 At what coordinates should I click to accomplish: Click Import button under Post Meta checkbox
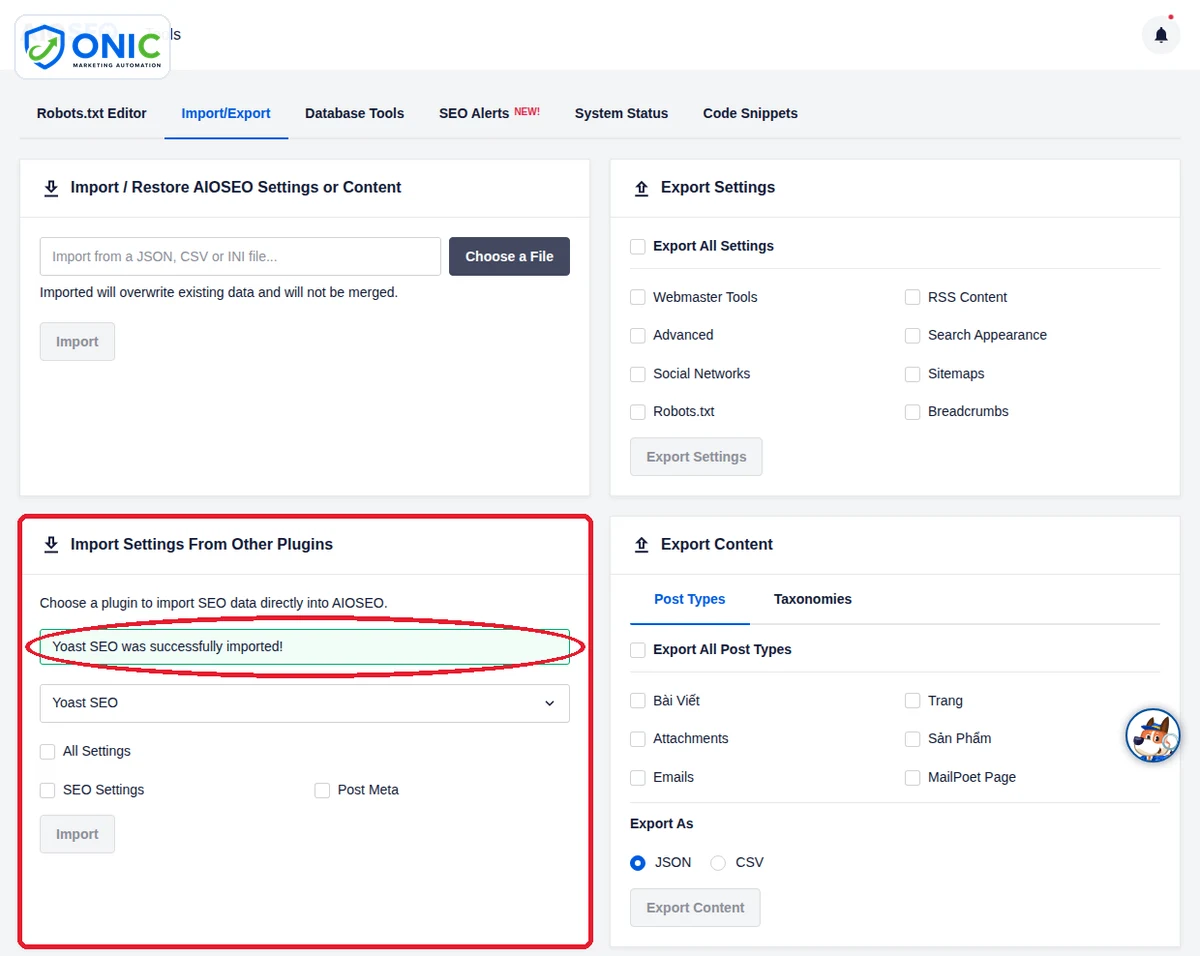point(77,834)
